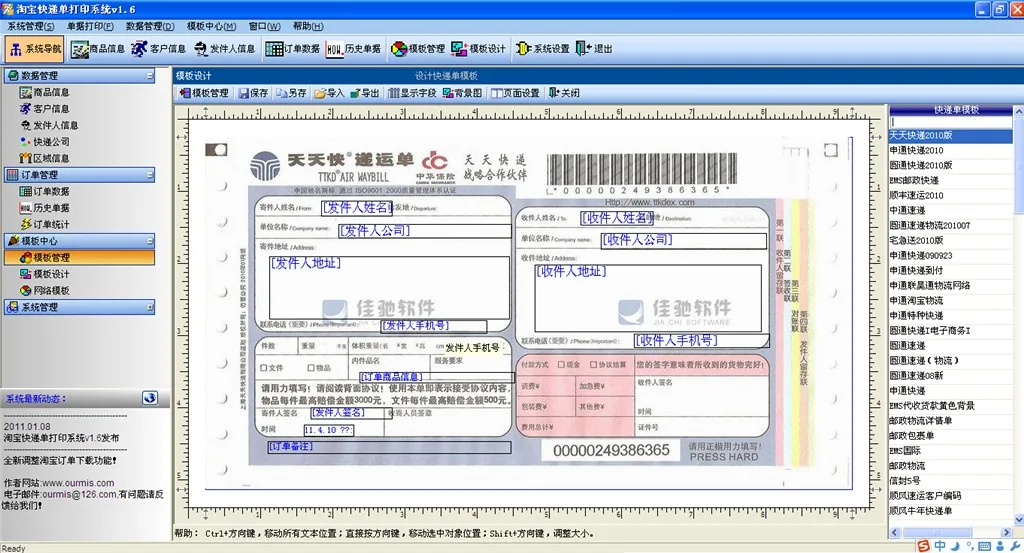The image size is (1024, 553).
Task: Click 另存 save-as button
Action: (x=291, y=93)
